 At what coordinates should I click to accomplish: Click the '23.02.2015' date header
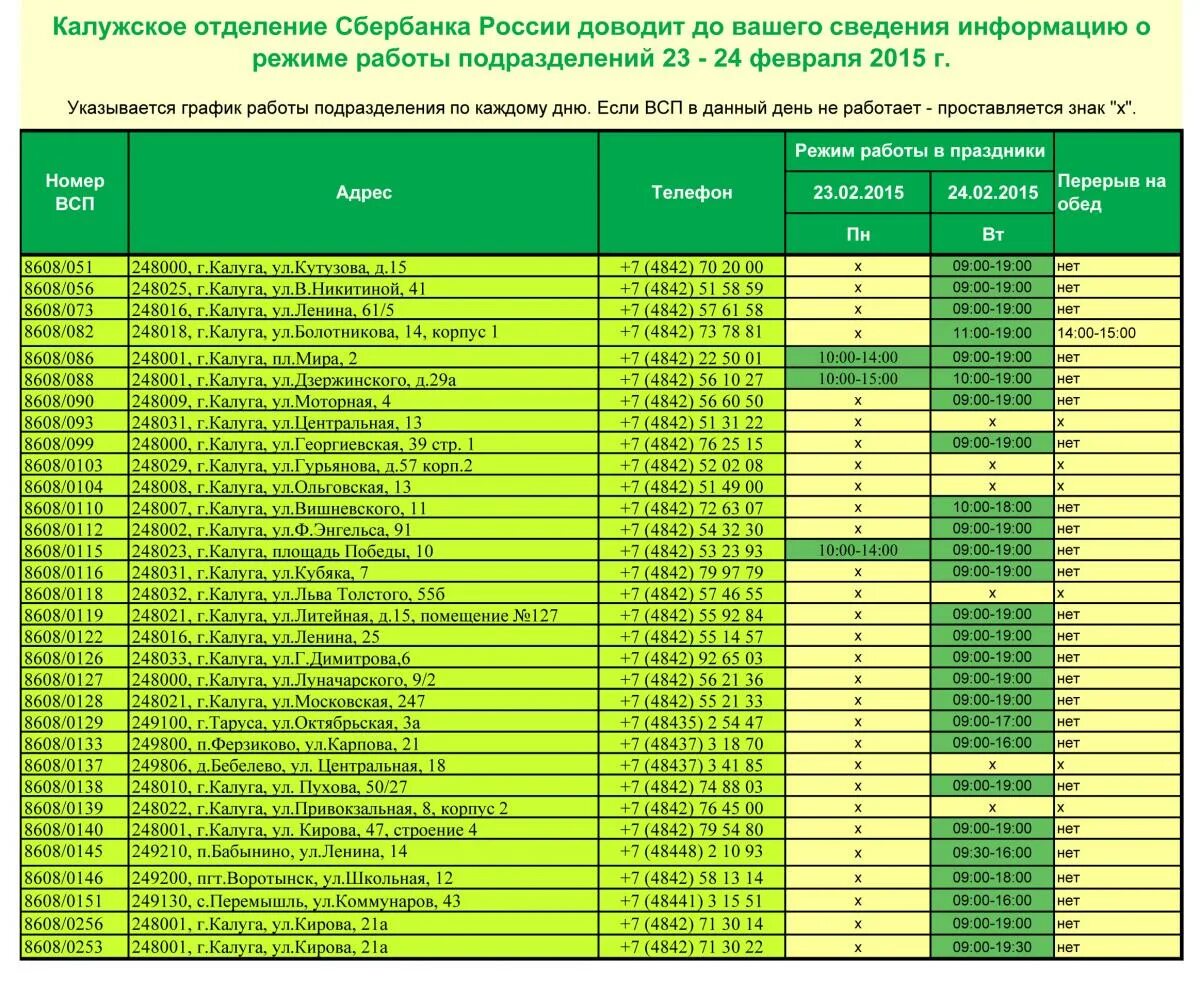click(858, 193)
